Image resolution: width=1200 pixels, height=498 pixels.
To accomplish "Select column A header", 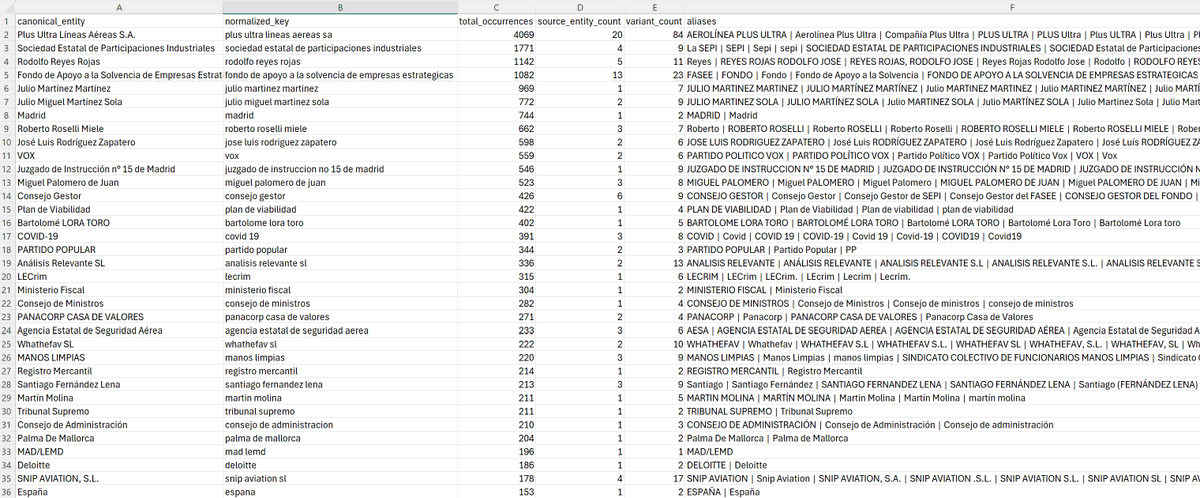I will (118, 7).
